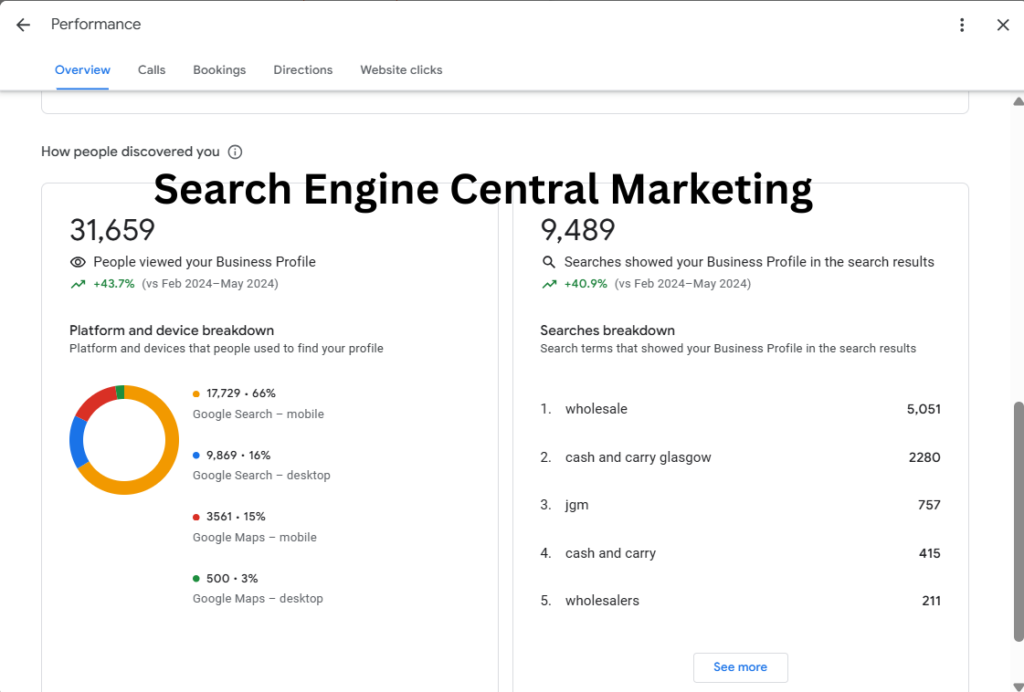The width and height of the screenshot is (1024, 692).
Task: Close the Performance panel with X
Action: tap(1003, 25)
